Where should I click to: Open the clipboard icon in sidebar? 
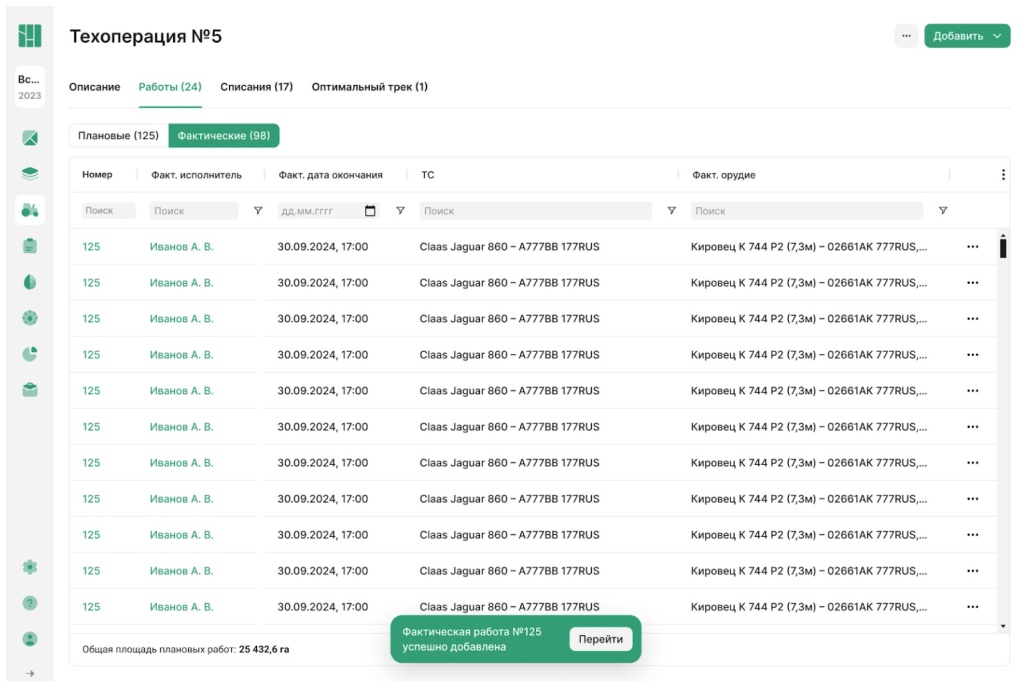(30, 246)
